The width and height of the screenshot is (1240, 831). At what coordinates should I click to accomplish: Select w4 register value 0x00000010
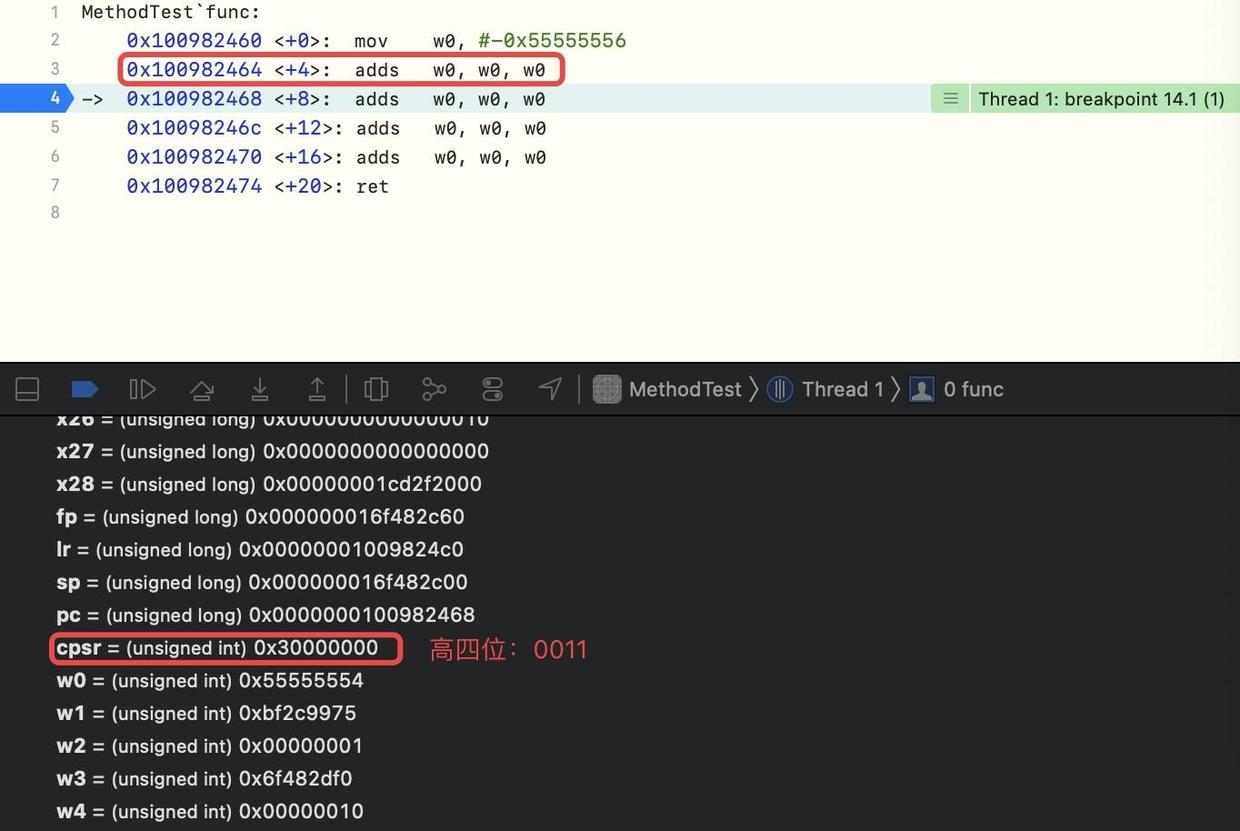click(x=301, y=811)
